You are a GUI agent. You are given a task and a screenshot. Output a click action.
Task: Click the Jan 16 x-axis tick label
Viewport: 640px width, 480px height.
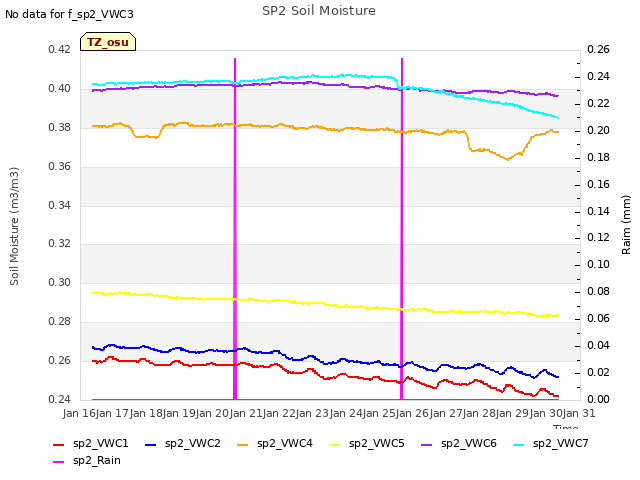click(79, 413)
